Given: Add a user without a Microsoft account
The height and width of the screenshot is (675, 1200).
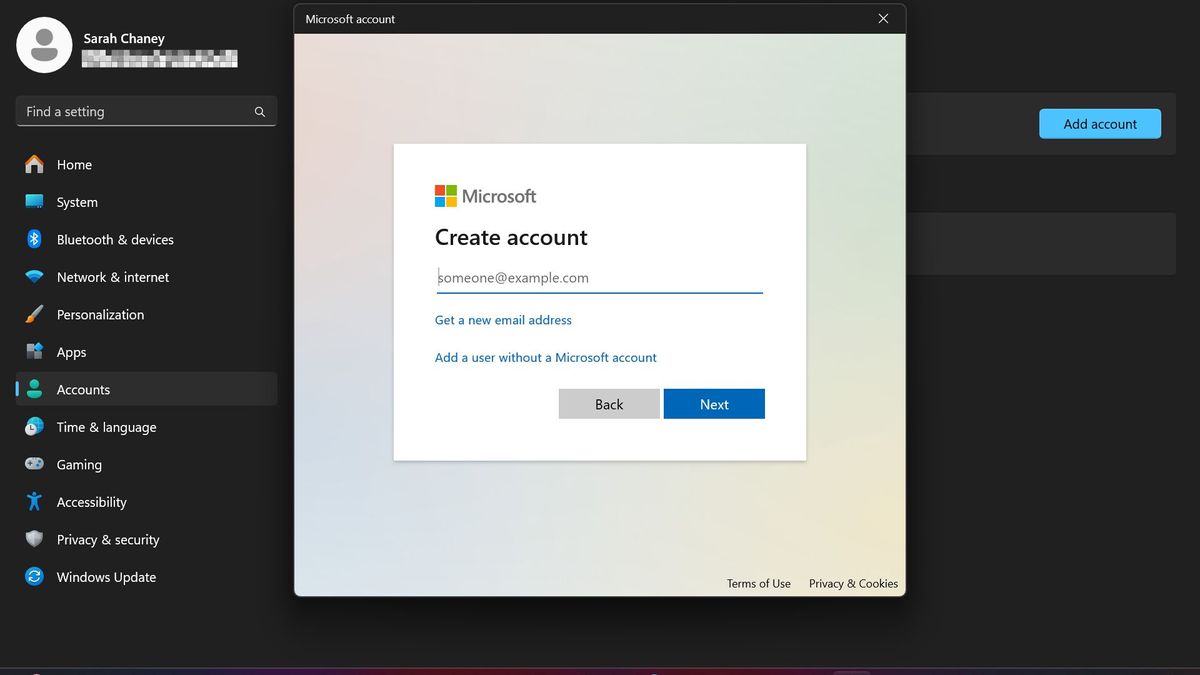Looking at the screenshot, I should 545,357.
